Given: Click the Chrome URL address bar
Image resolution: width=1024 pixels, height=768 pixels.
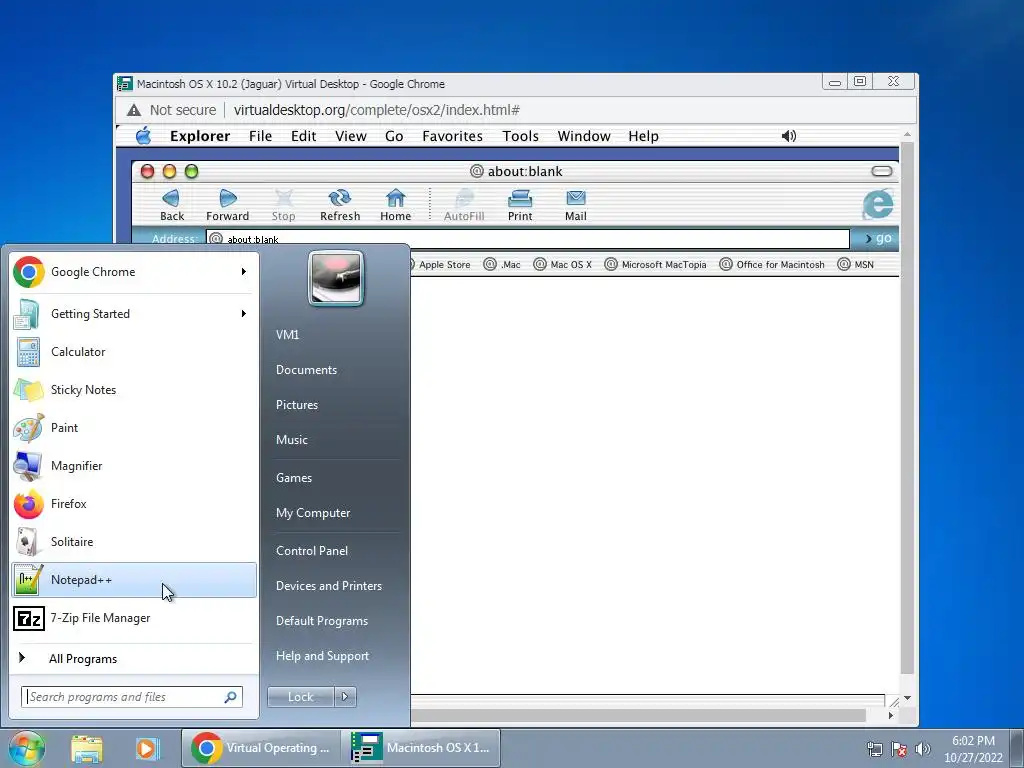Looking at the screenshot, I should coord(516,110).
